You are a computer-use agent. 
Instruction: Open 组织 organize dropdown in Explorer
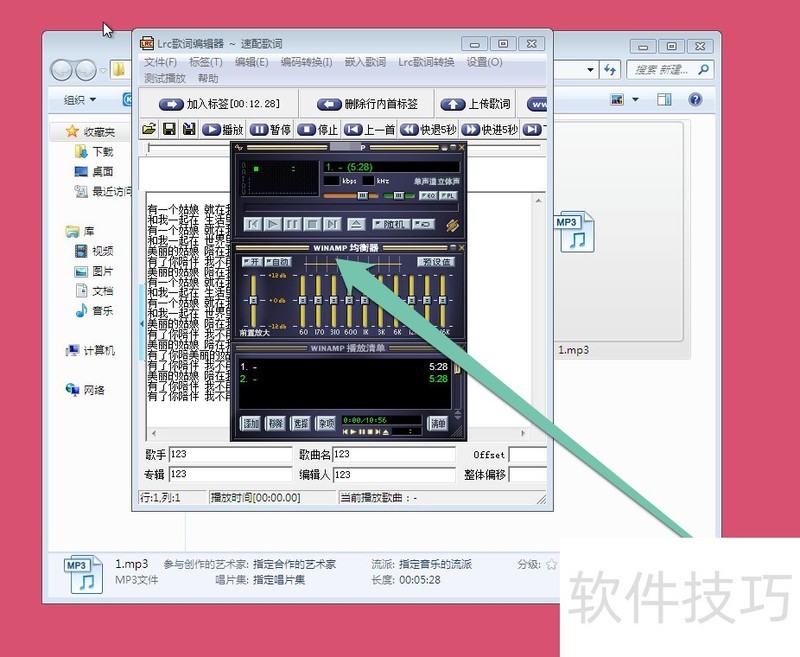point(80,99)
